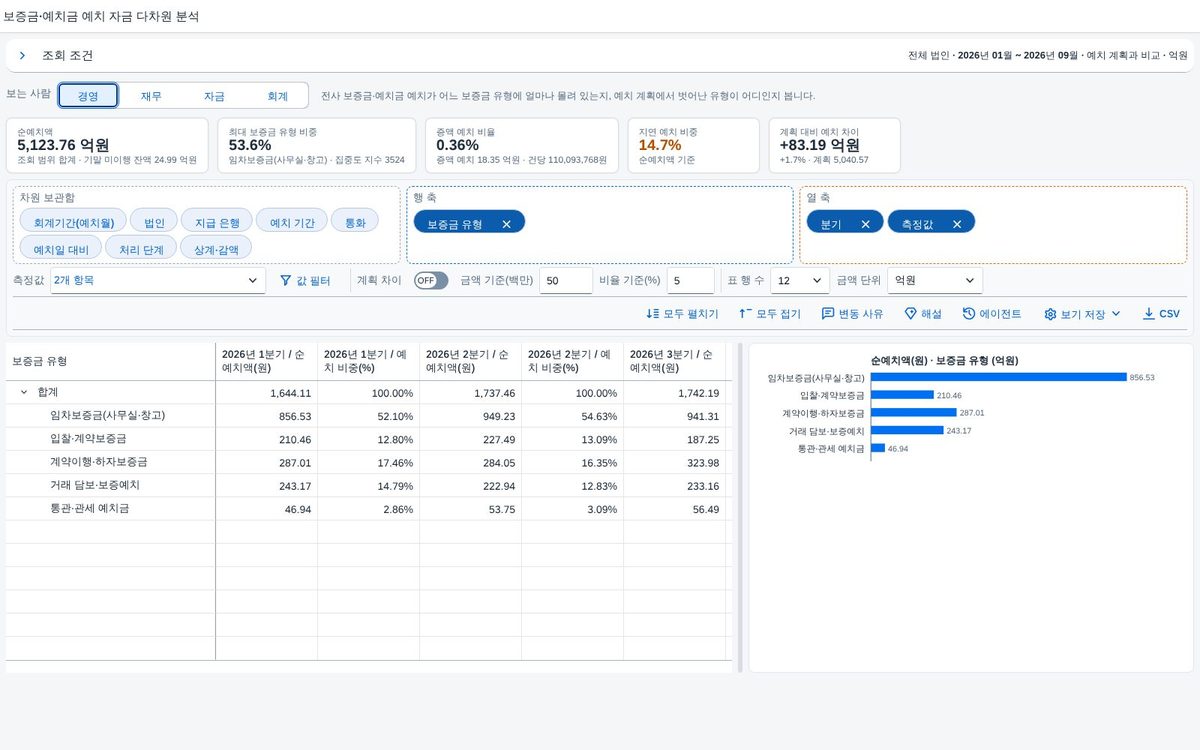Click the 2026년 3분기 / 순예치액(원) header
This screenshot has width=1200, height=750.
(x=674, y=361)
